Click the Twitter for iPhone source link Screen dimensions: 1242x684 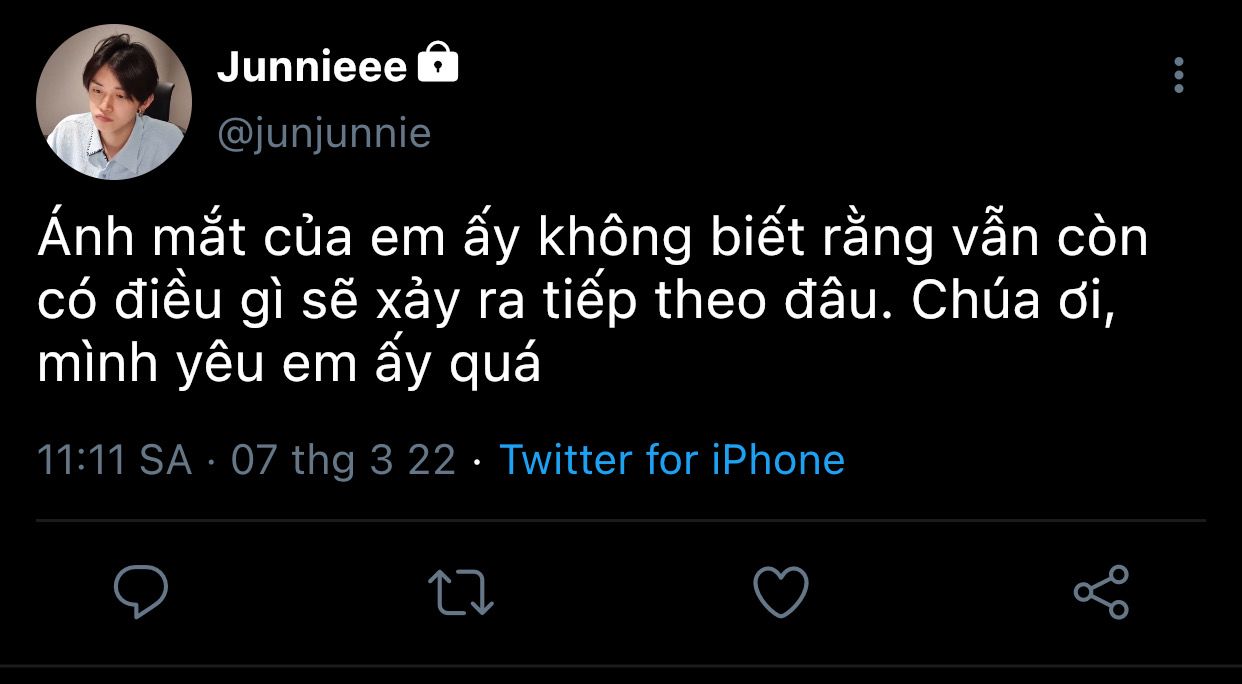pyautogui.click(x=672, y=460)
